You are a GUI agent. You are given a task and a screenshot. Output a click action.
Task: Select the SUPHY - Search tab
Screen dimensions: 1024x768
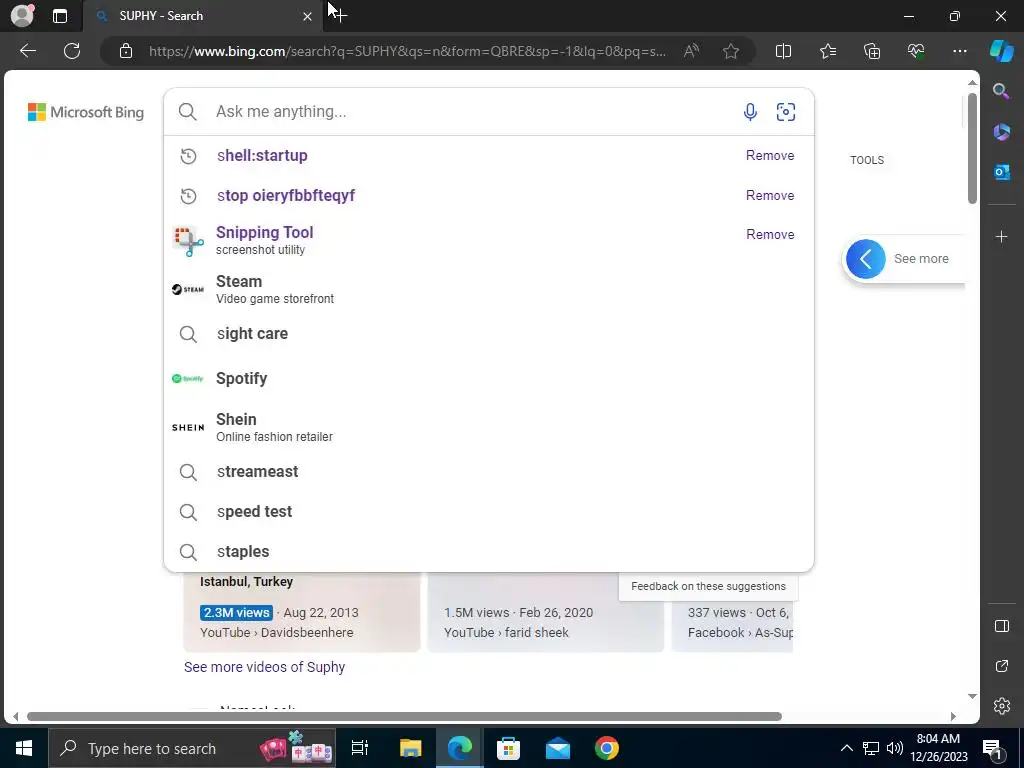coord(202,16)
